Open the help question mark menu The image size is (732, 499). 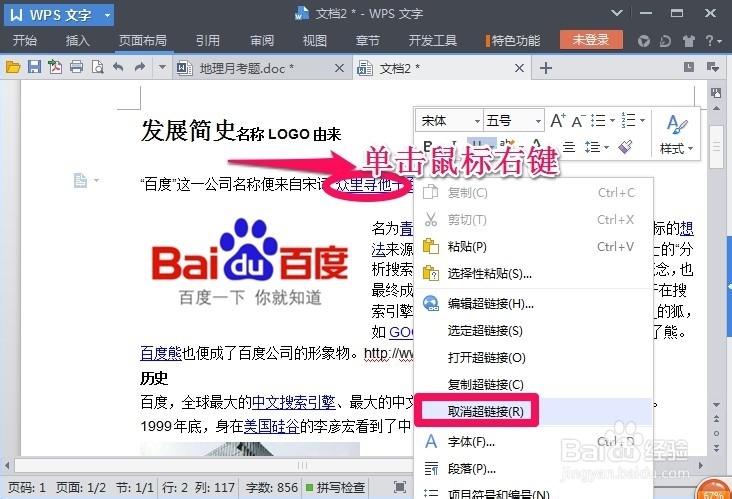[x=713, y=41]
